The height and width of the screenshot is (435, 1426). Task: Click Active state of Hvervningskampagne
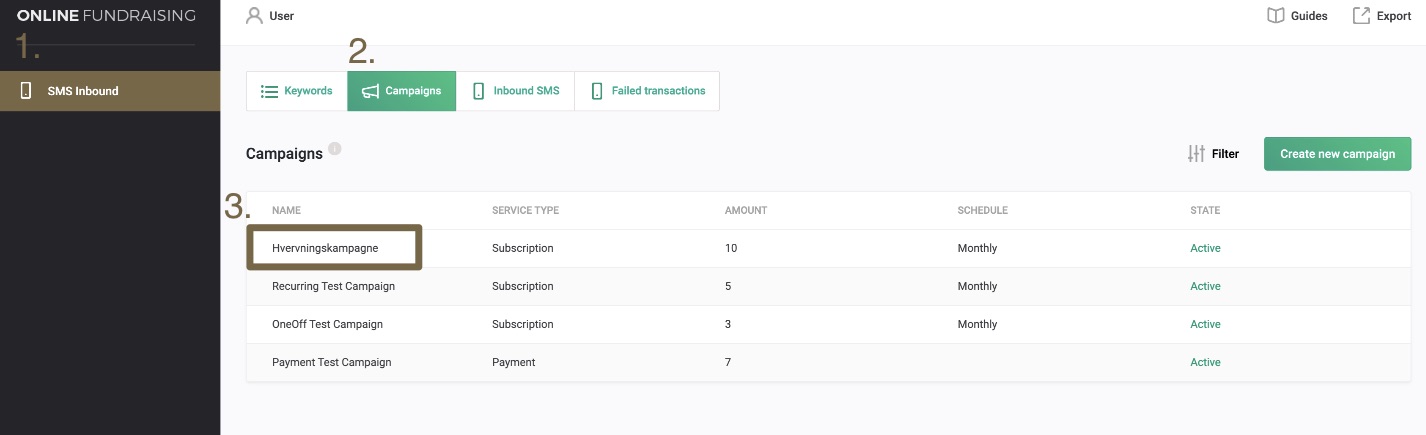[x=1205, y=248]
